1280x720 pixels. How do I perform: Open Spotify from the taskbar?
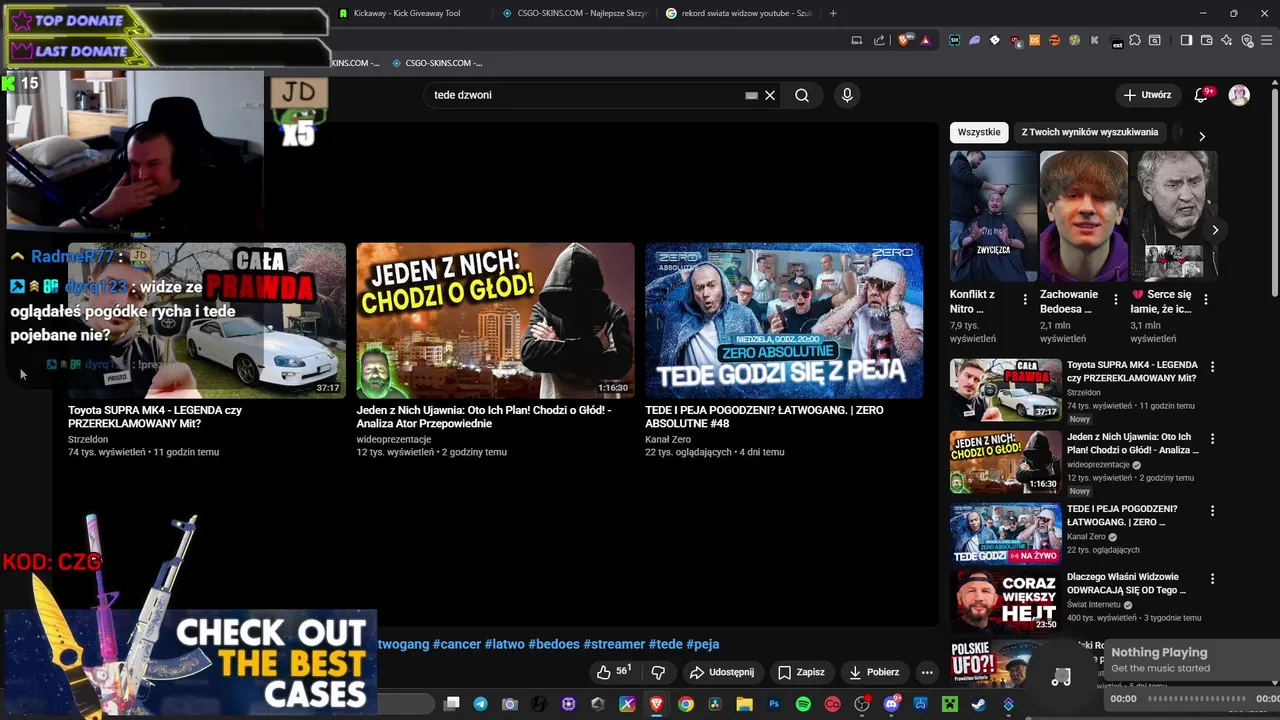803,704
